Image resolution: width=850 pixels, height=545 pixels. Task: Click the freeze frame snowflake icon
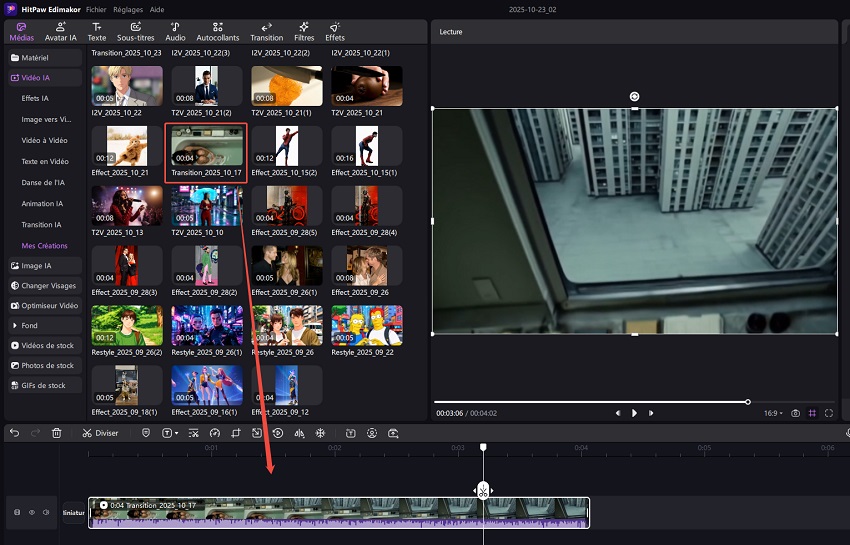pyautogui.click(x=320, y=433)
